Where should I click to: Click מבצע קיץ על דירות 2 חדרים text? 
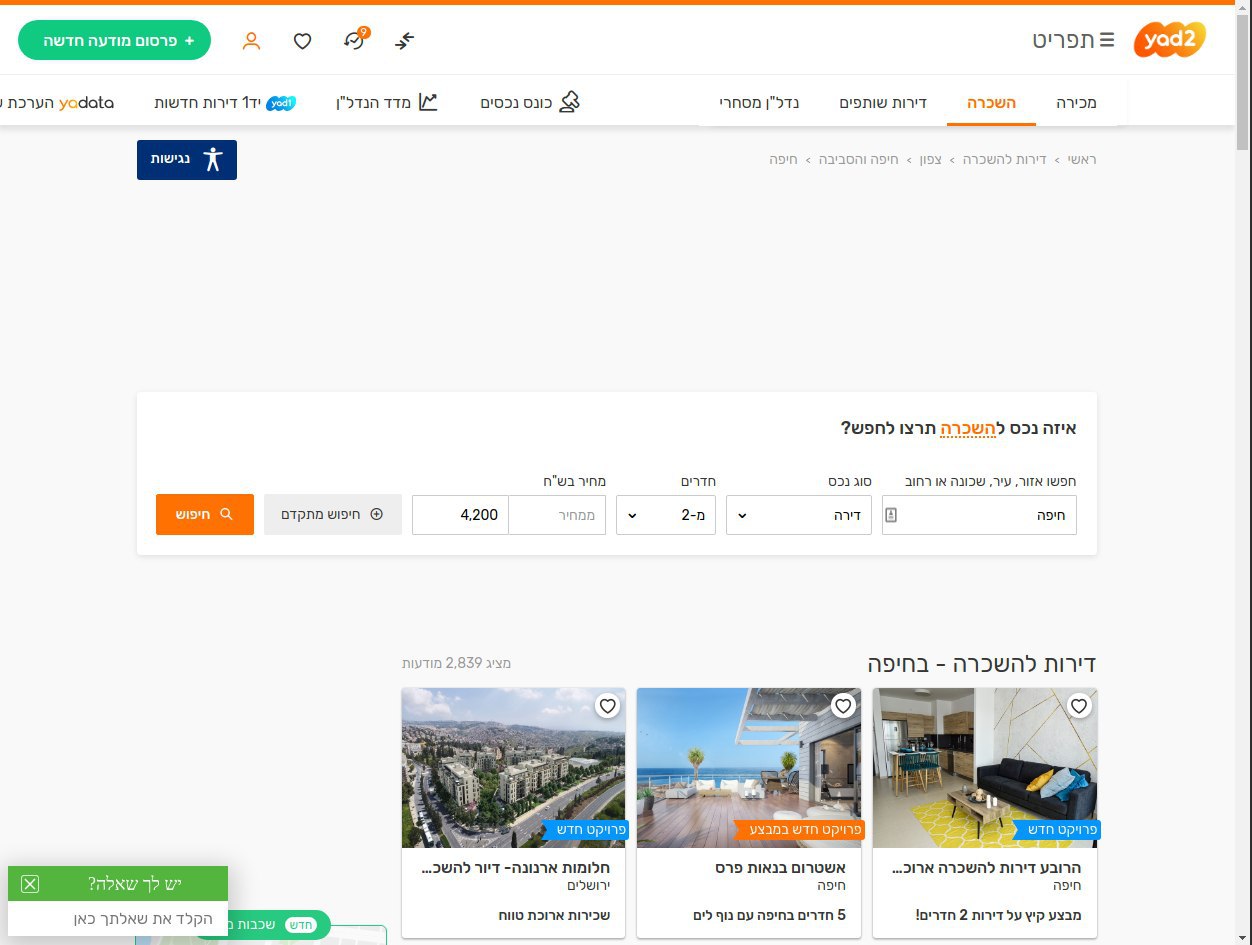(x=998, y=915)
